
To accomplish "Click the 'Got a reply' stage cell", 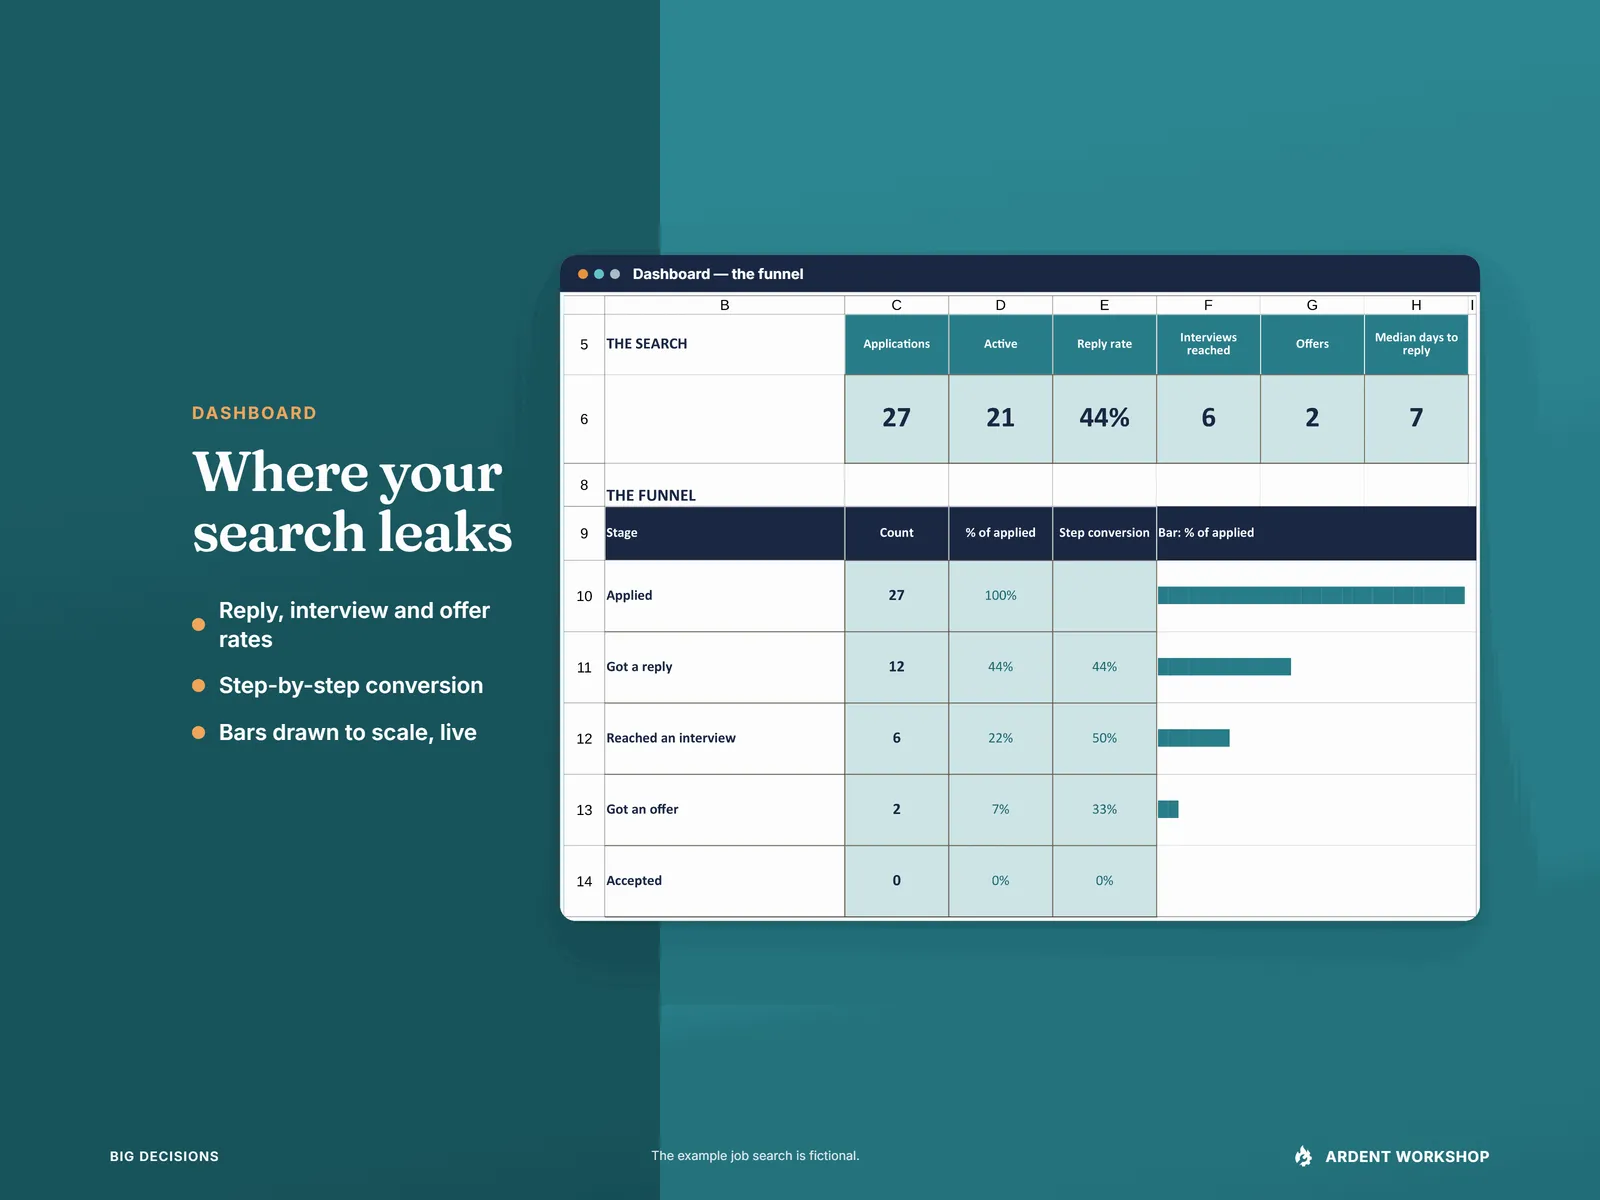I will click(x=725, y=667).
